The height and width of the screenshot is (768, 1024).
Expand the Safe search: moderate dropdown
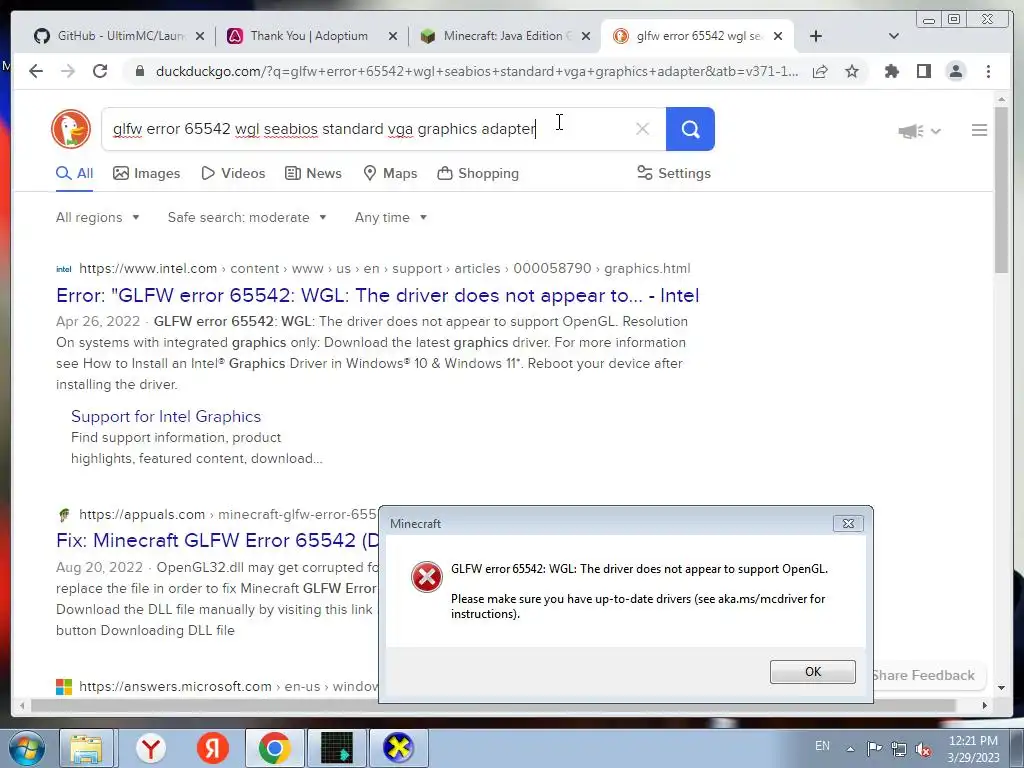(247, 217)
